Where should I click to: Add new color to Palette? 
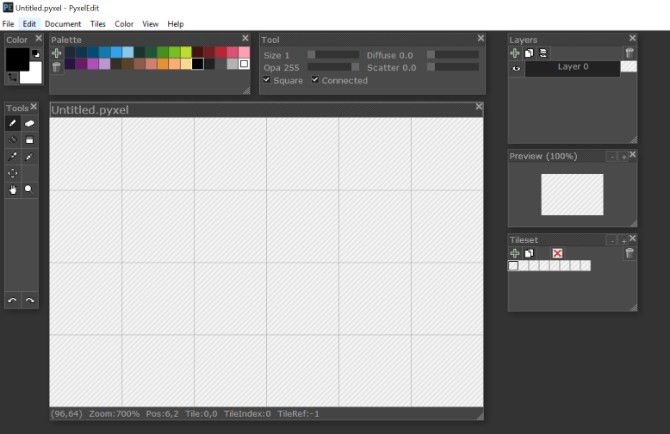(x=56, y=53)
